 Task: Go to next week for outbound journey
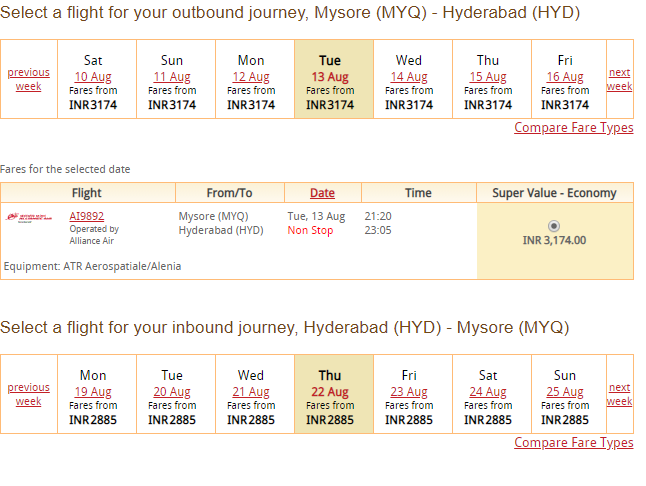pos(619,79)
